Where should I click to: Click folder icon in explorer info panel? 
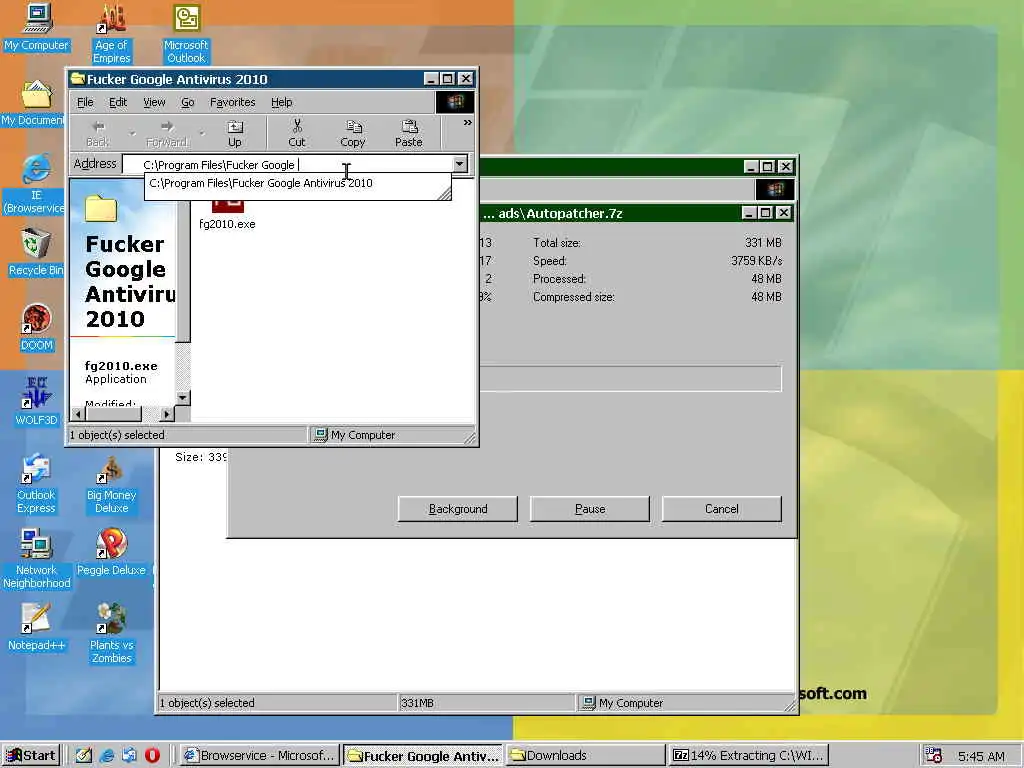[x=101, y=209]
